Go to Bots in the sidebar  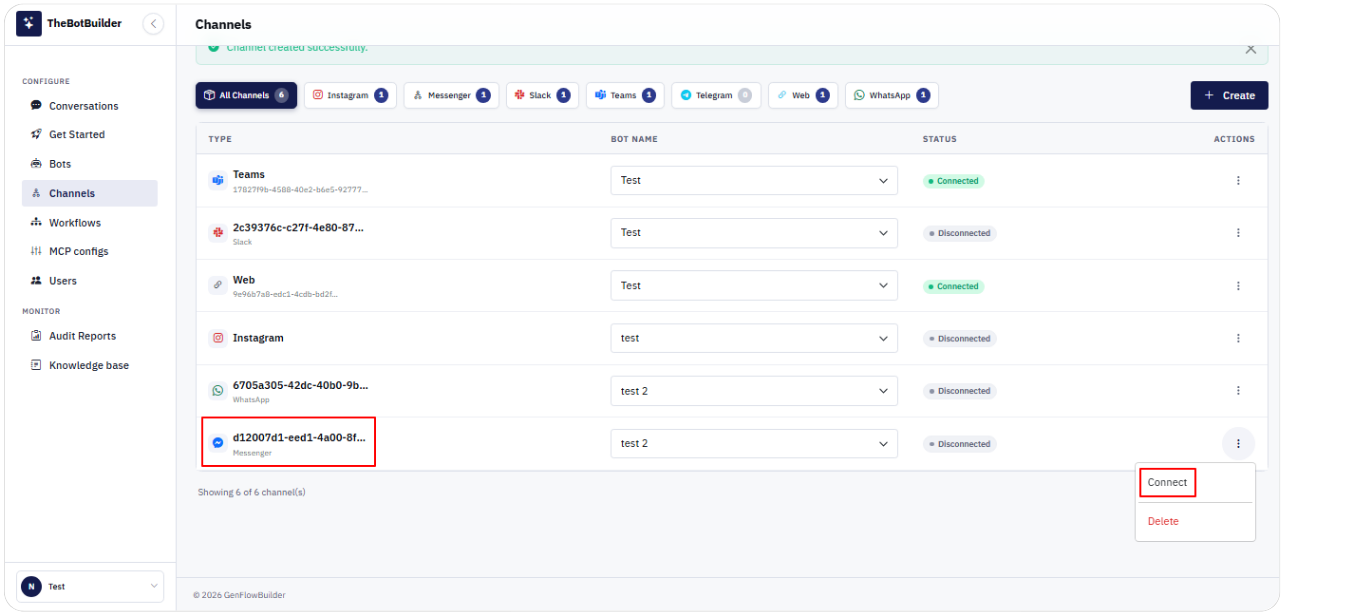click(x=60, y=164)
